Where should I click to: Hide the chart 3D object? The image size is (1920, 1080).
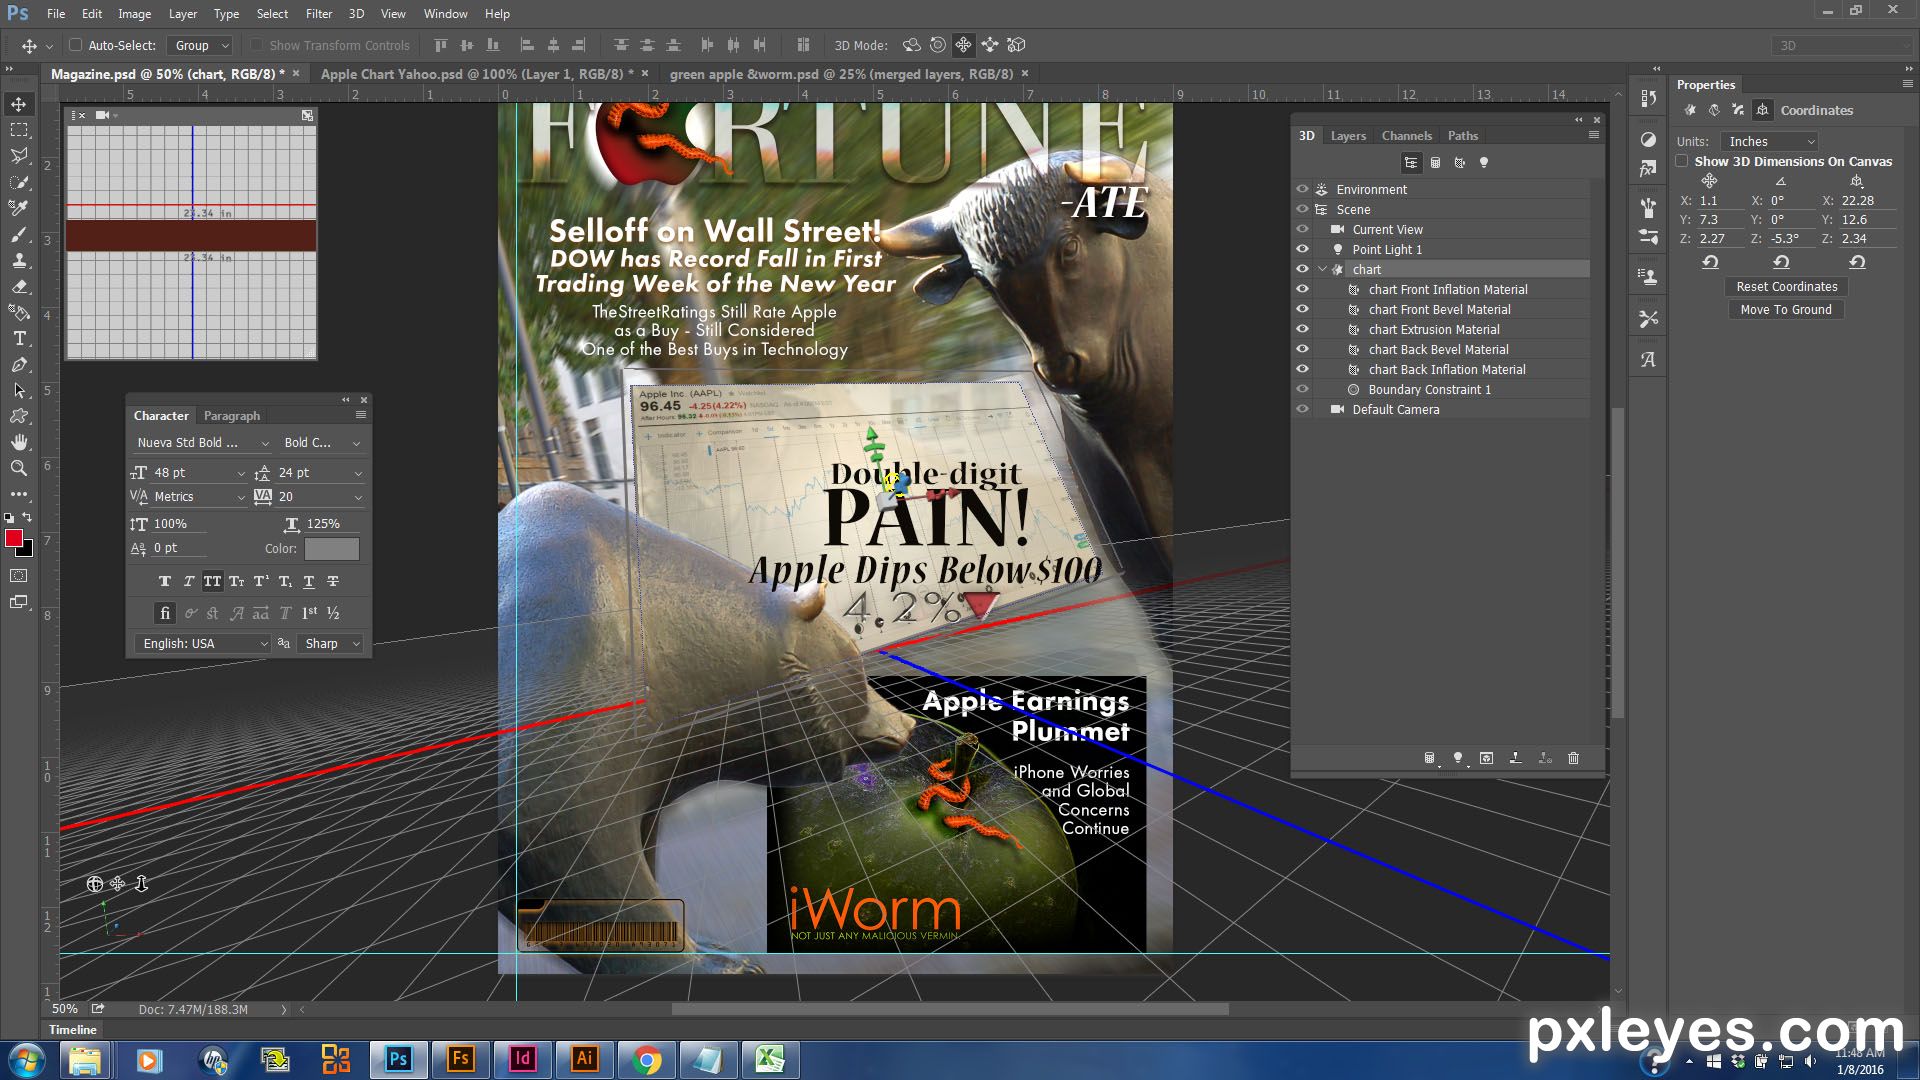1302,269
